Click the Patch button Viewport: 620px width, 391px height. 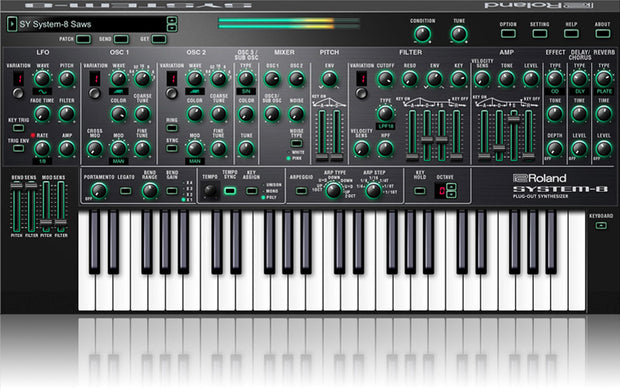[83, 39]
